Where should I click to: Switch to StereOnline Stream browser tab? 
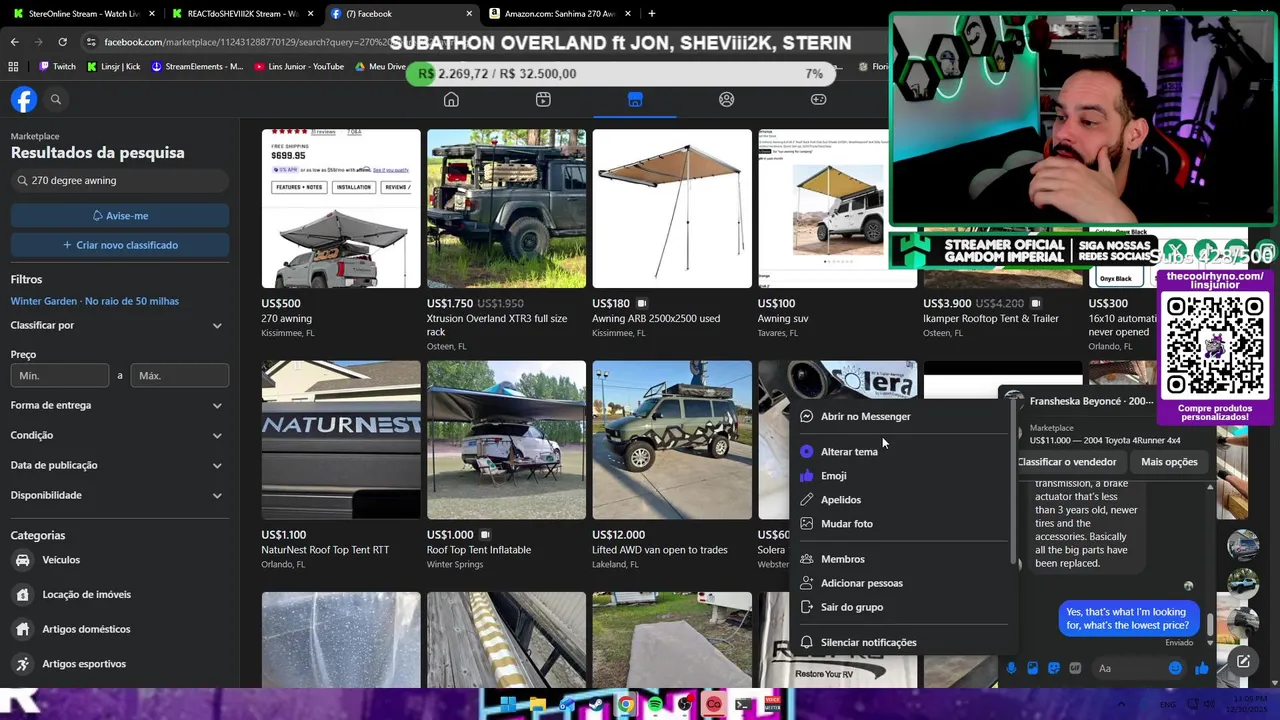(83, 14)
